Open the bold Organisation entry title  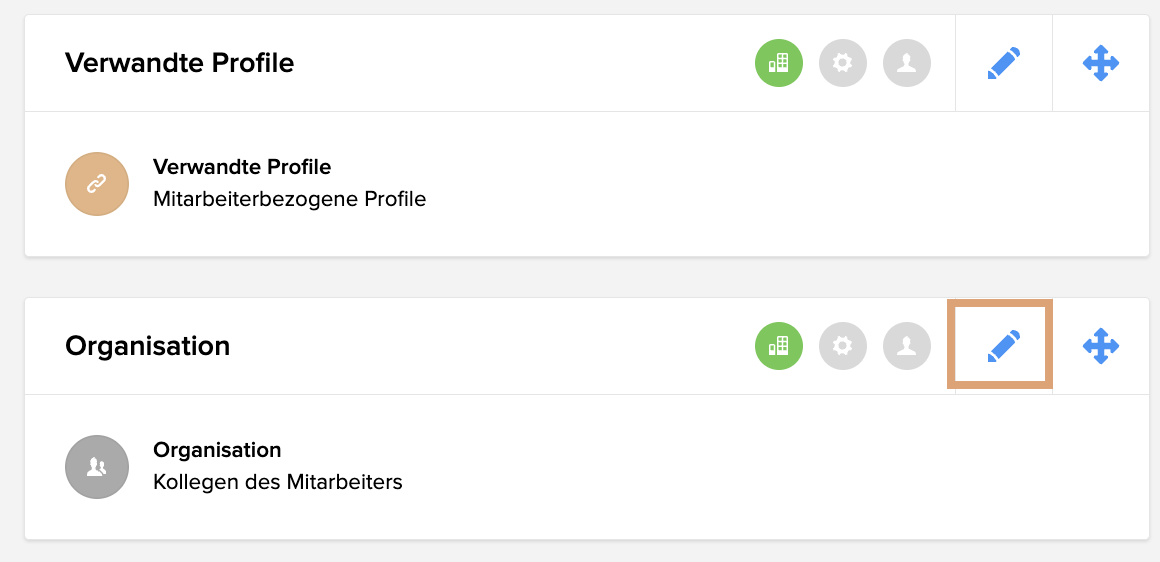point(217,450)
